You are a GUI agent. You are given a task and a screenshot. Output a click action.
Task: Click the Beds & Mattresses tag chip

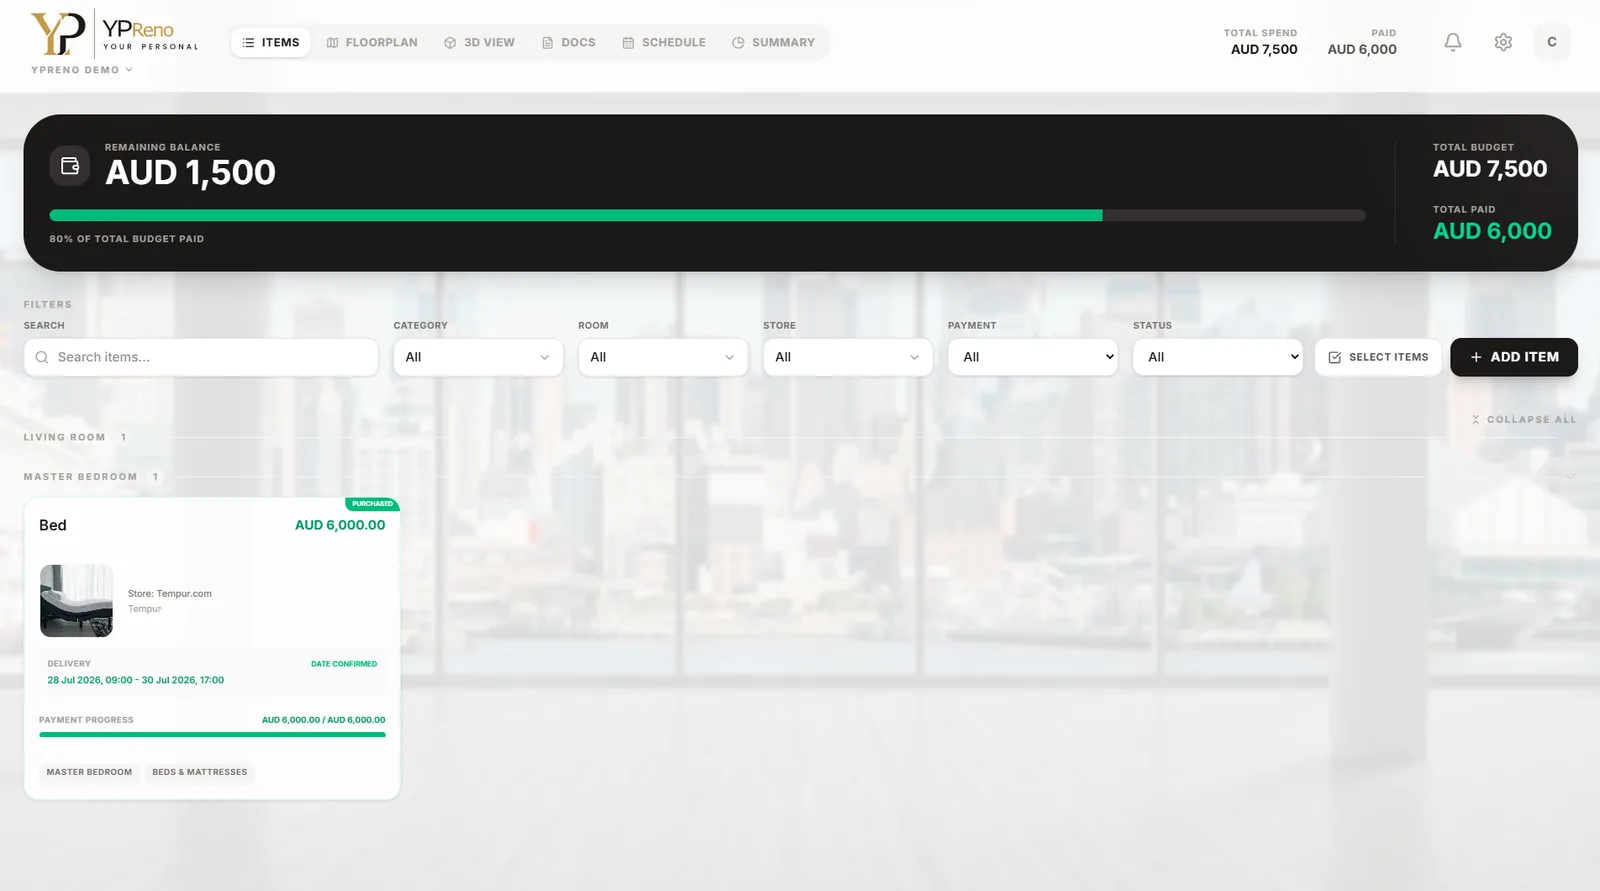click(x=200, y=772)
